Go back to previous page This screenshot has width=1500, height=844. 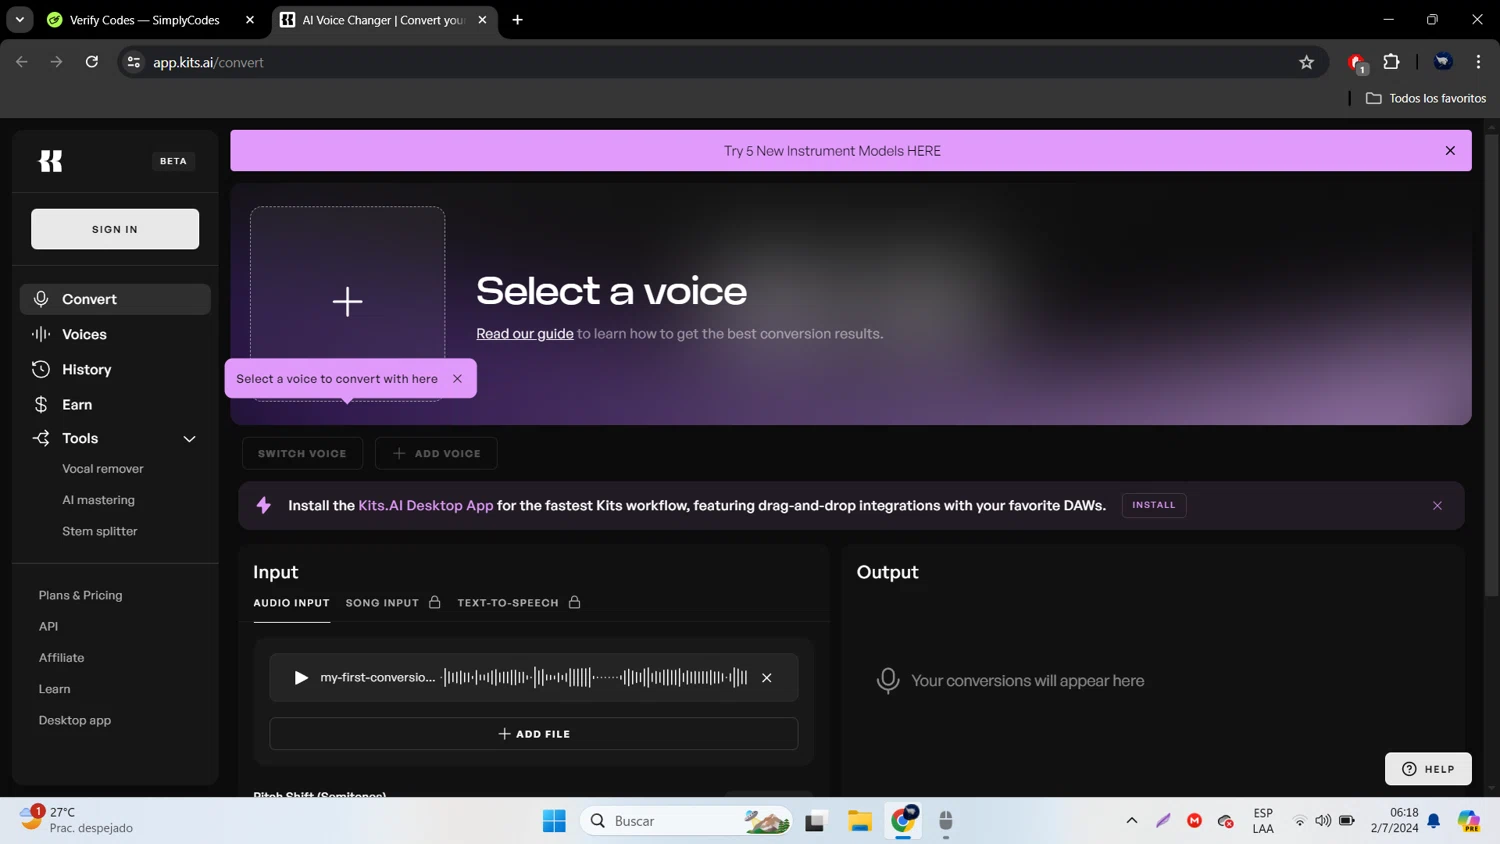tap(22, 62)
